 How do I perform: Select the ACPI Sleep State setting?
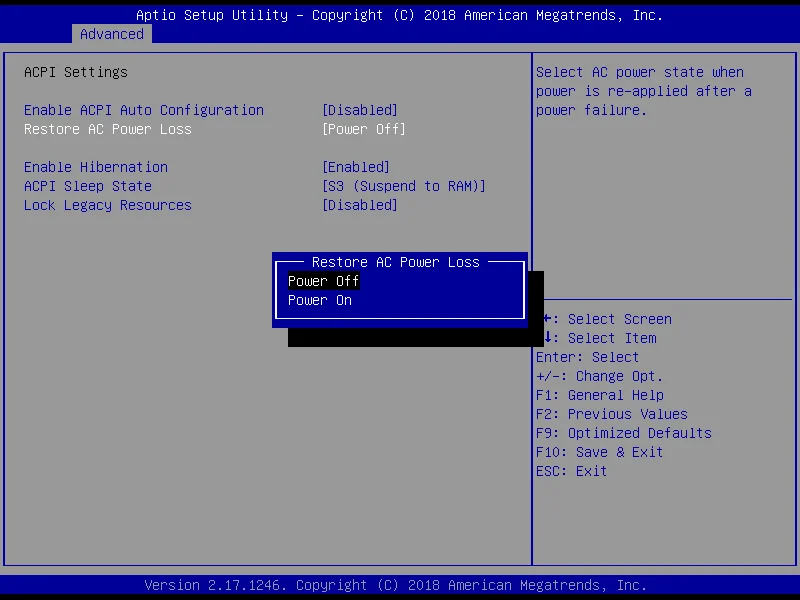[x=88, y=186]
